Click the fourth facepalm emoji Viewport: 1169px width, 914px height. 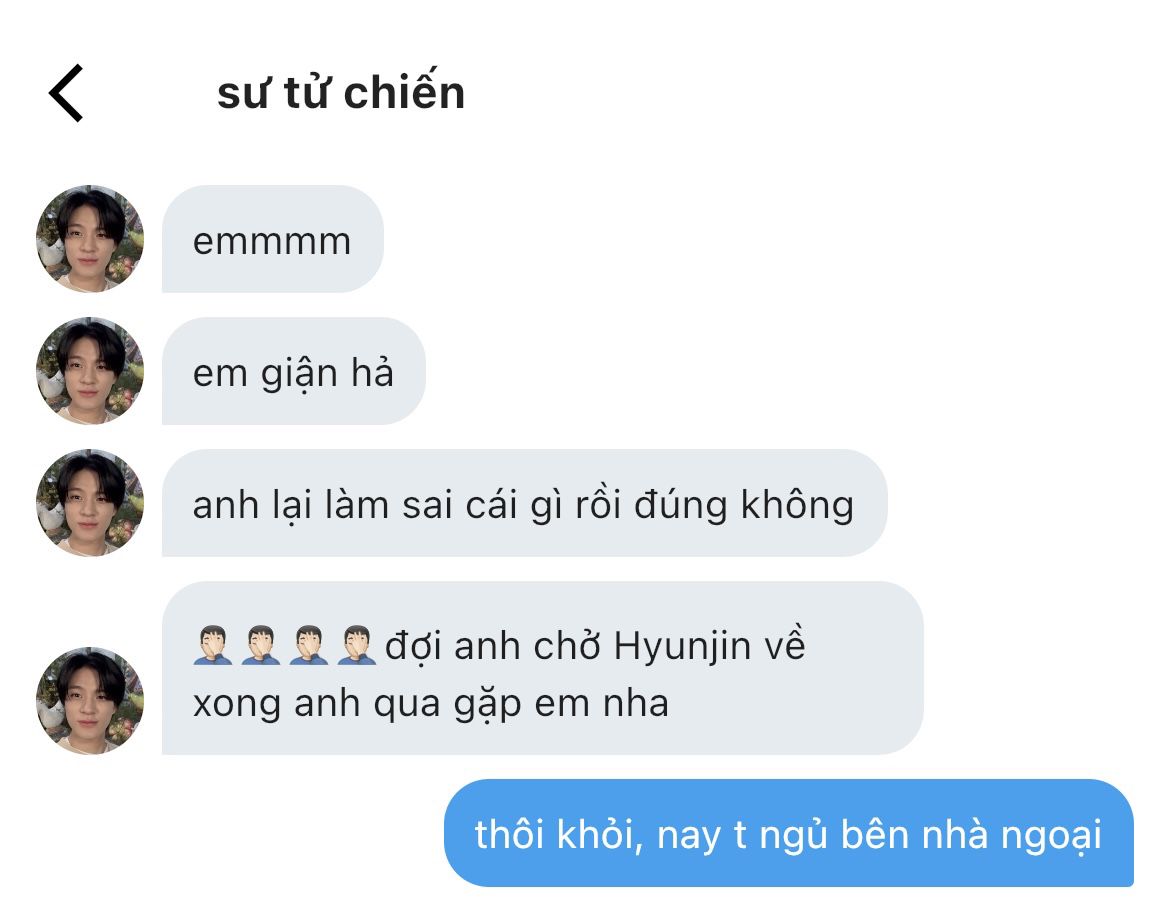point(356,646)
